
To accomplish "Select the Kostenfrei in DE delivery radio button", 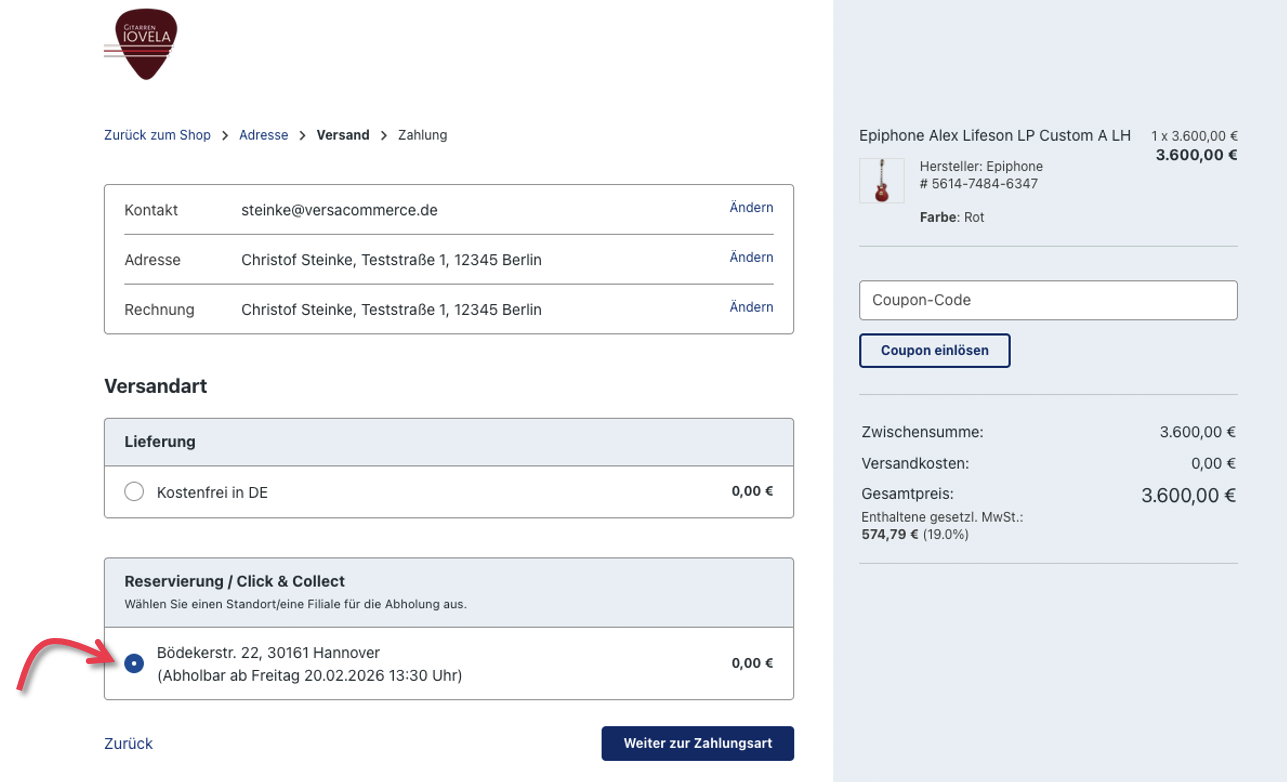I will pos(134,492).
